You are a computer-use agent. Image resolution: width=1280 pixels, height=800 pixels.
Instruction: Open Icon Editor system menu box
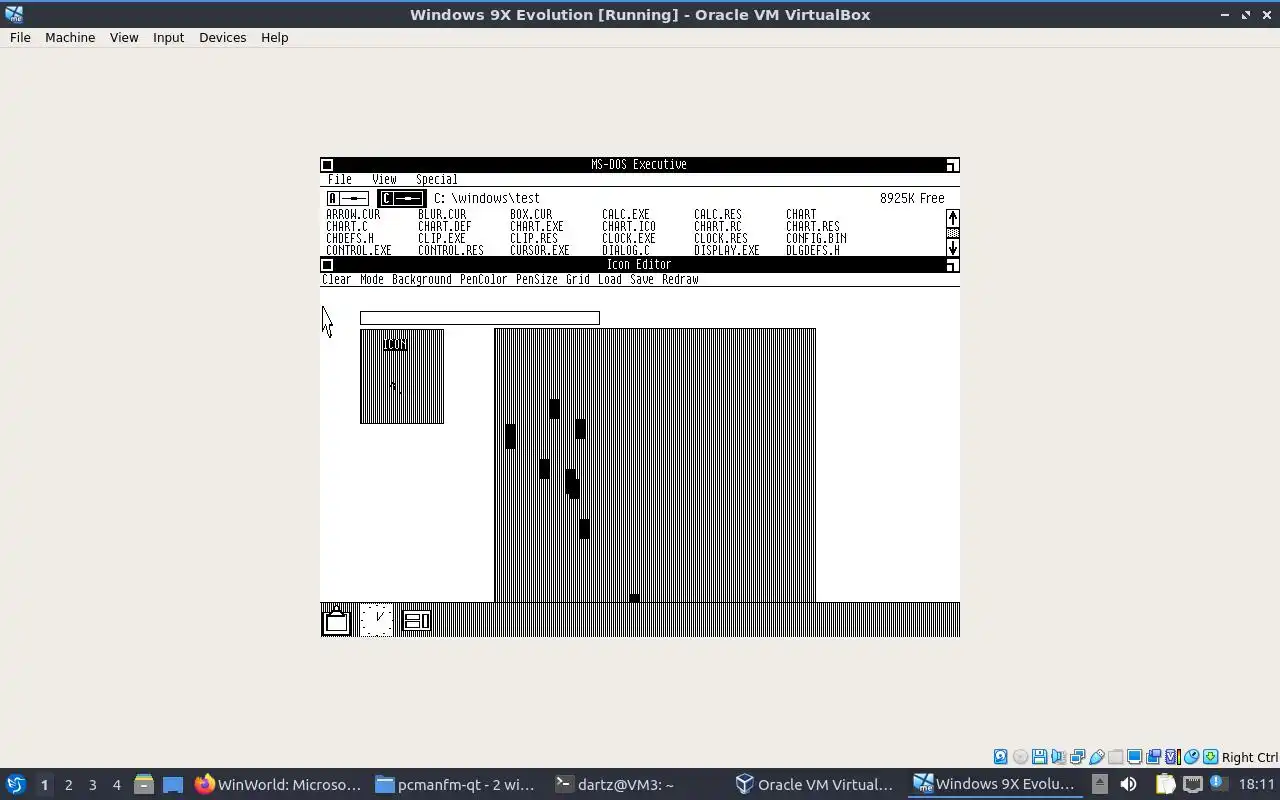click(x=327, y=265)
